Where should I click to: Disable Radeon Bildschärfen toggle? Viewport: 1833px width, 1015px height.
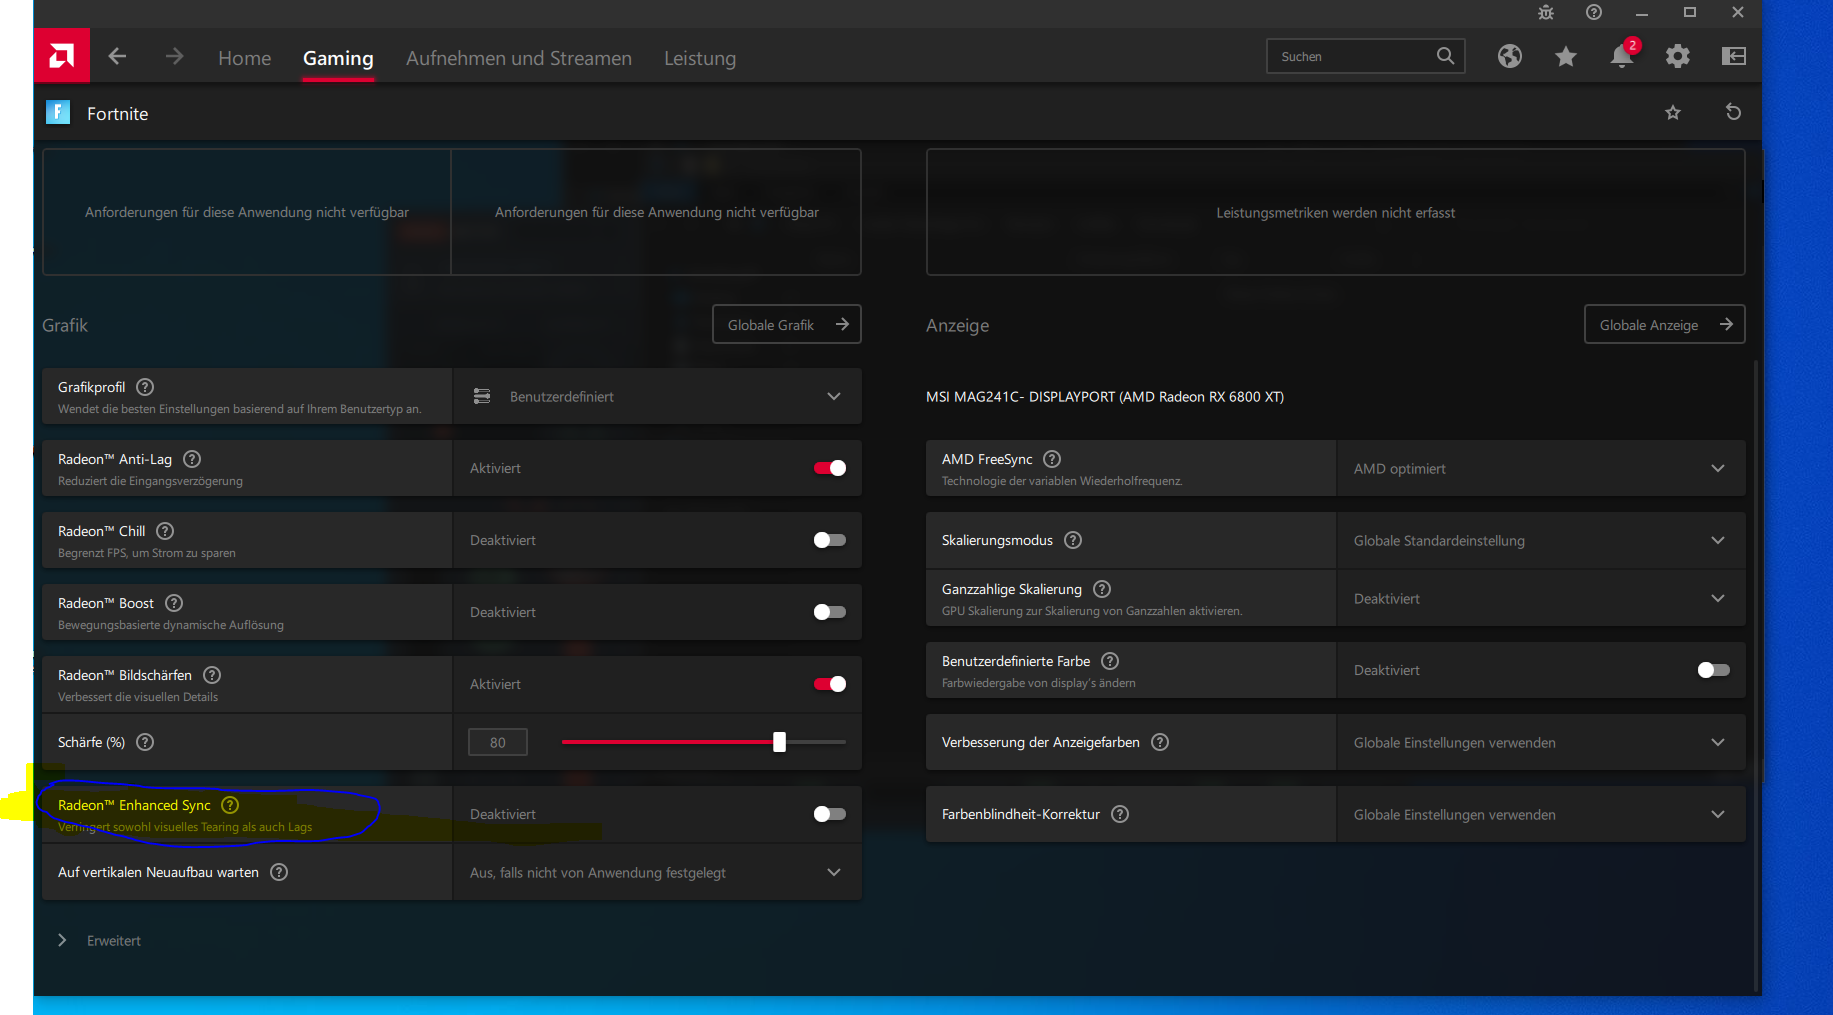click(x=830, y=684)
